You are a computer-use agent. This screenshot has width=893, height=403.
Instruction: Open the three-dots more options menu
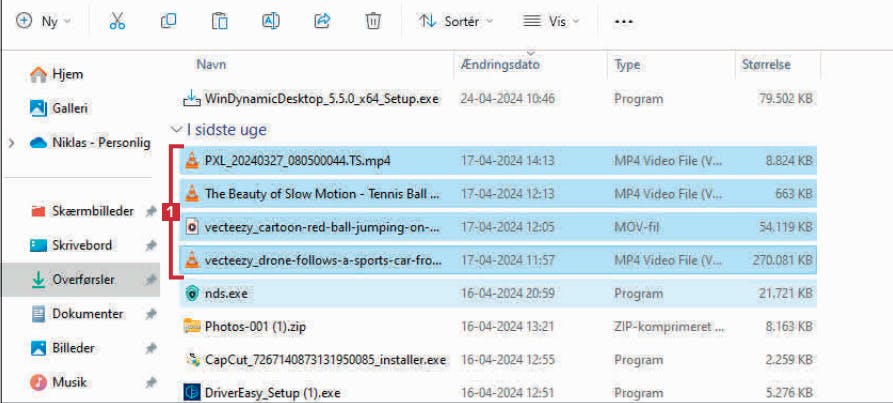tap(624, 22)
